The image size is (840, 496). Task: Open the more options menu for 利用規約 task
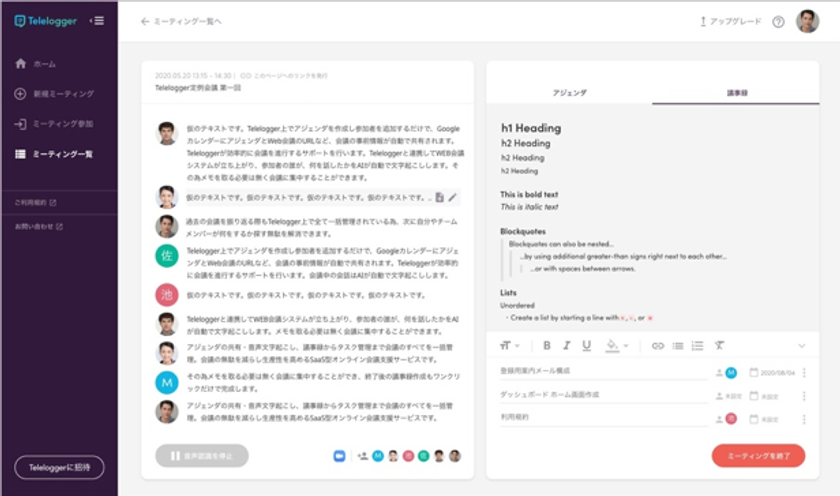[x=804, y=418]
